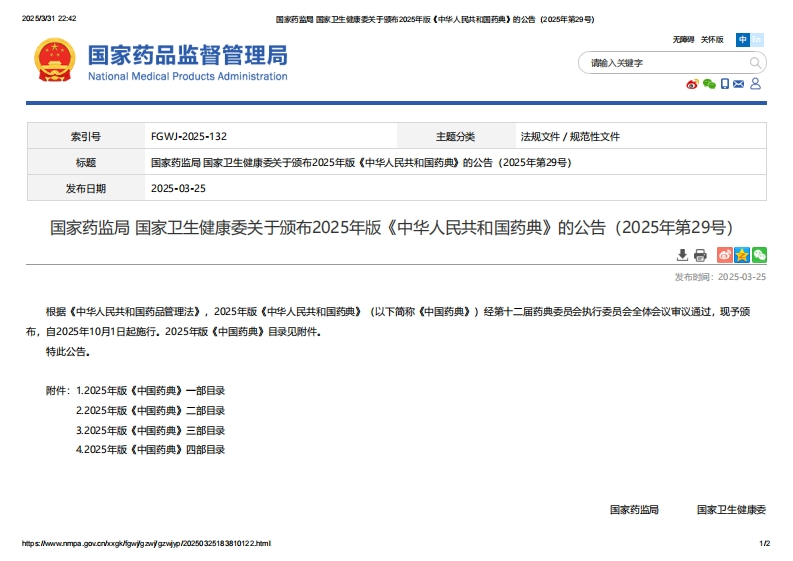The image size is (793, 561).
Task: Open the Weibo icon below search box
Action: point(692,84)
